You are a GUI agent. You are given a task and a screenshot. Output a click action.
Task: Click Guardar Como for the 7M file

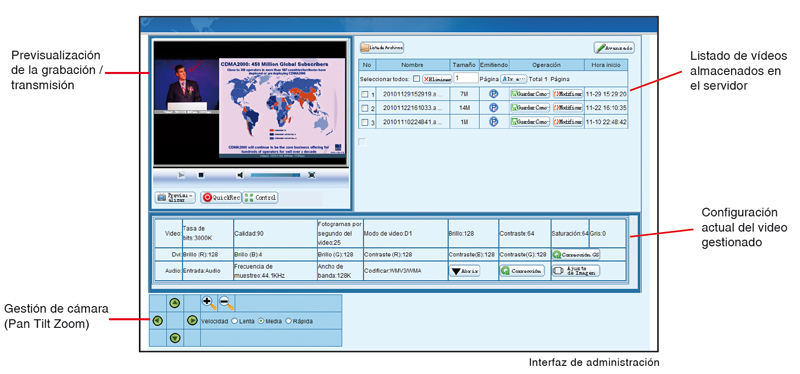pos(530,94)
